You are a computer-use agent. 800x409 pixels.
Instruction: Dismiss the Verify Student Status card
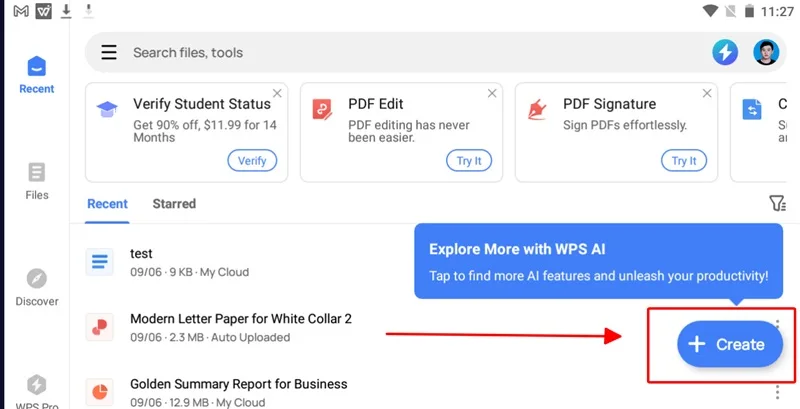[277, 93]
